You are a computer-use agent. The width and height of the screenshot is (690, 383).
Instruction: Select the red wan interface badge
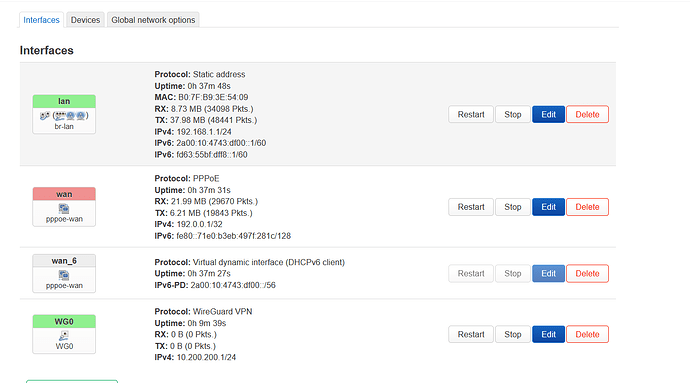64,194
